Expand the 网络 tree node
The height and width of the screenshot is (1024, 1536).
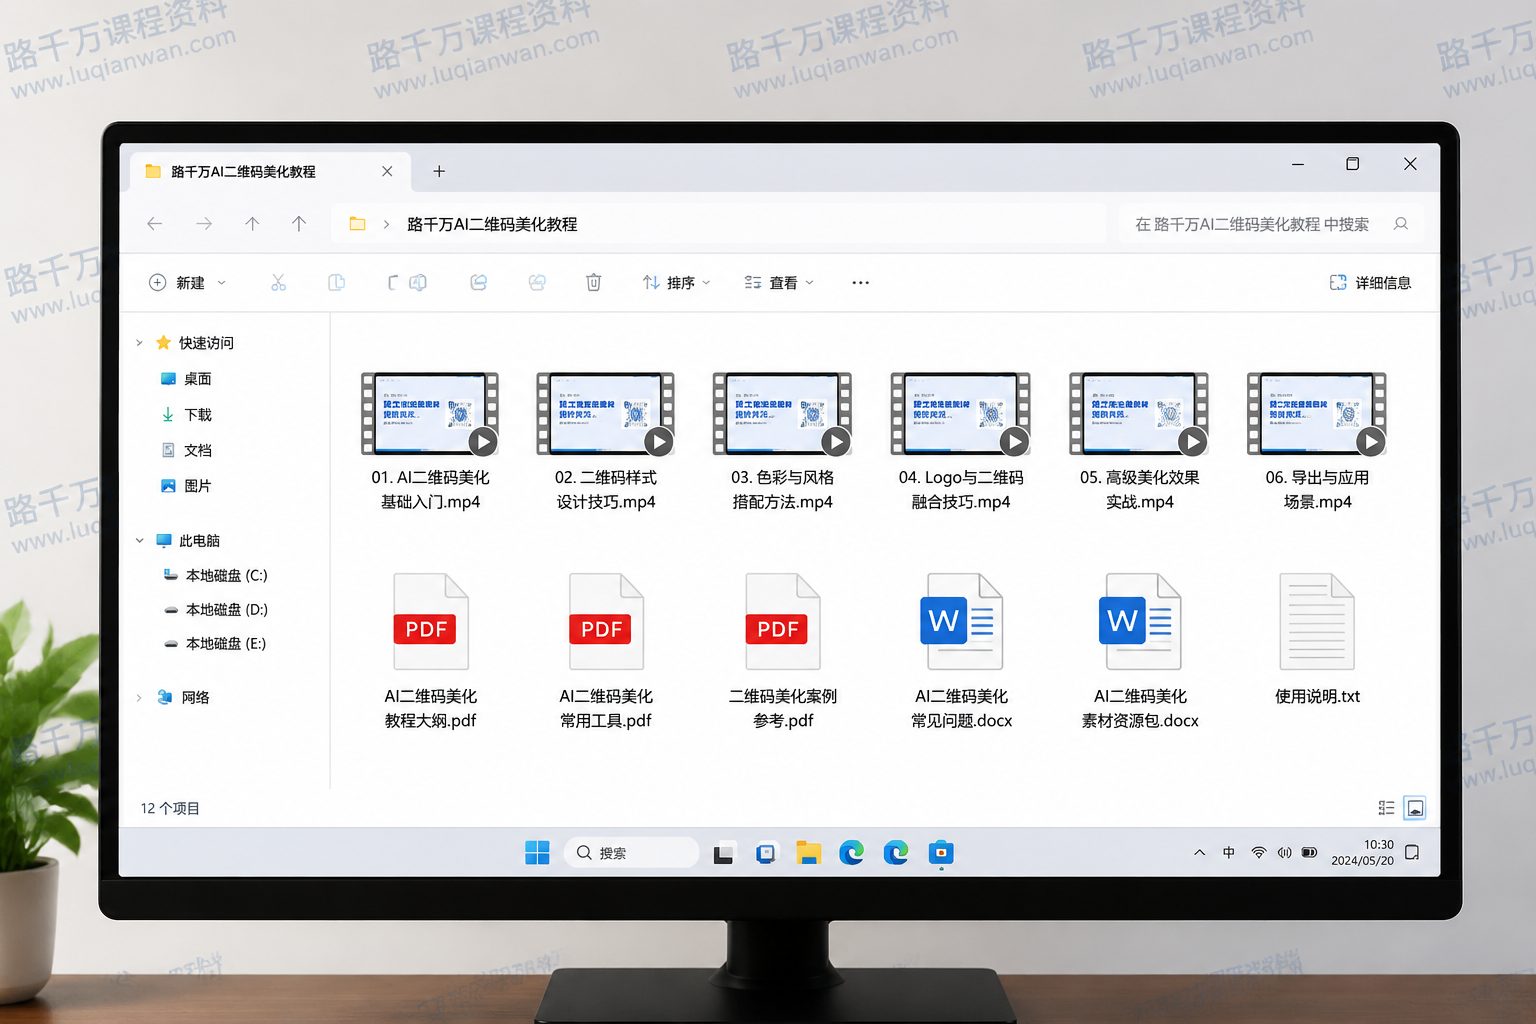pos(139,698)
